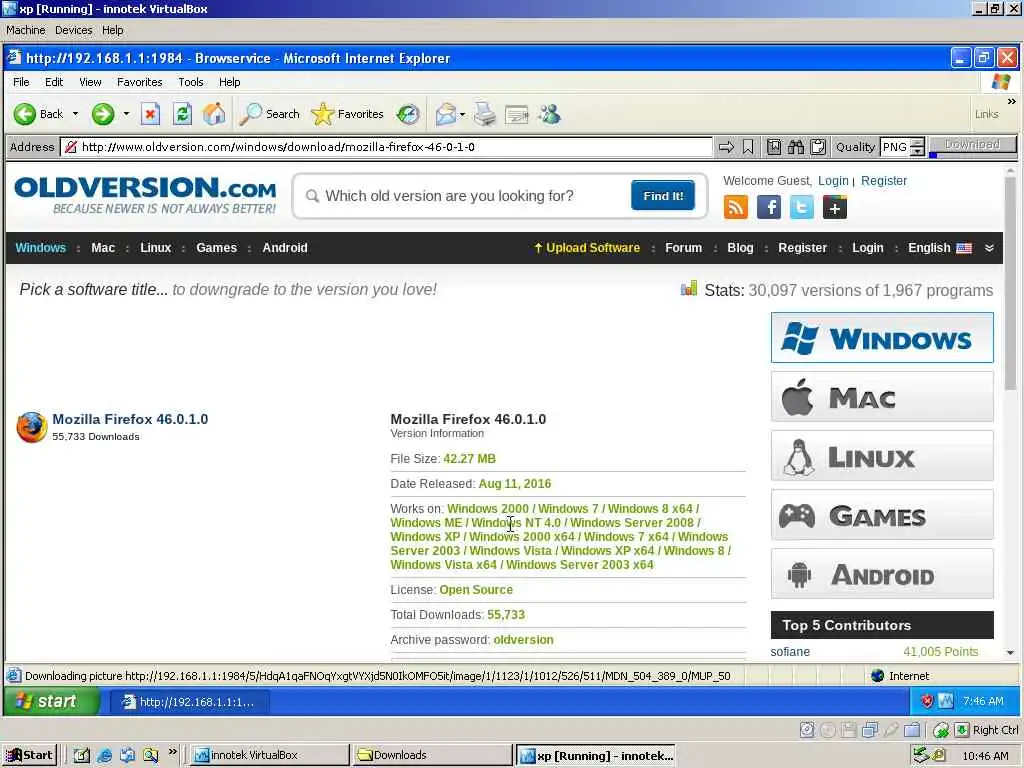
Task: Open Downloads in host taskbar
Action: (431, 756)
